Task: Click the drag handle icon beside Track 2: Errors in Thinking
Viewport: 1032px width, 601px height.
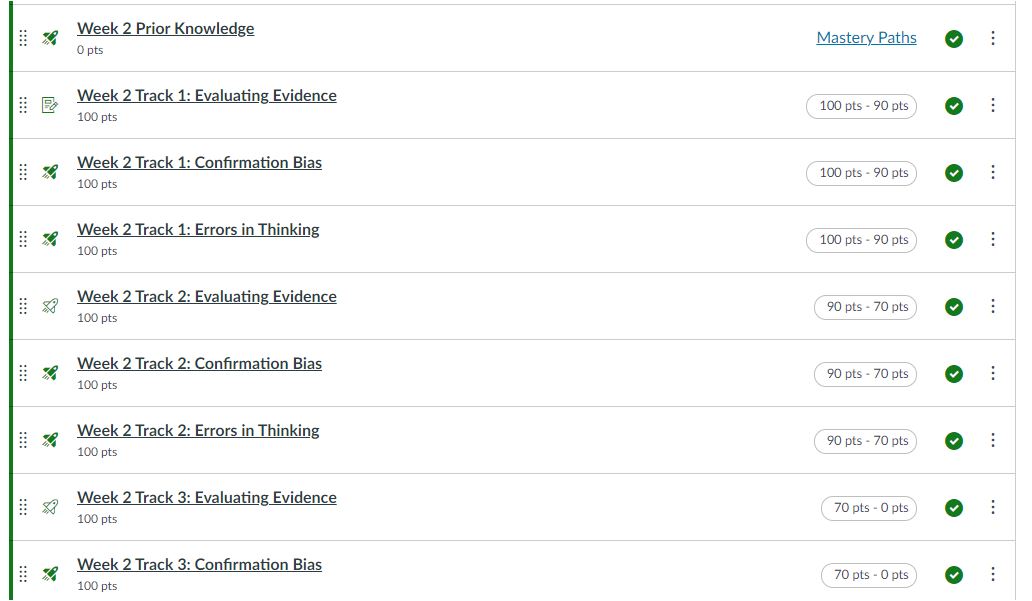Action: pos(22,439)
